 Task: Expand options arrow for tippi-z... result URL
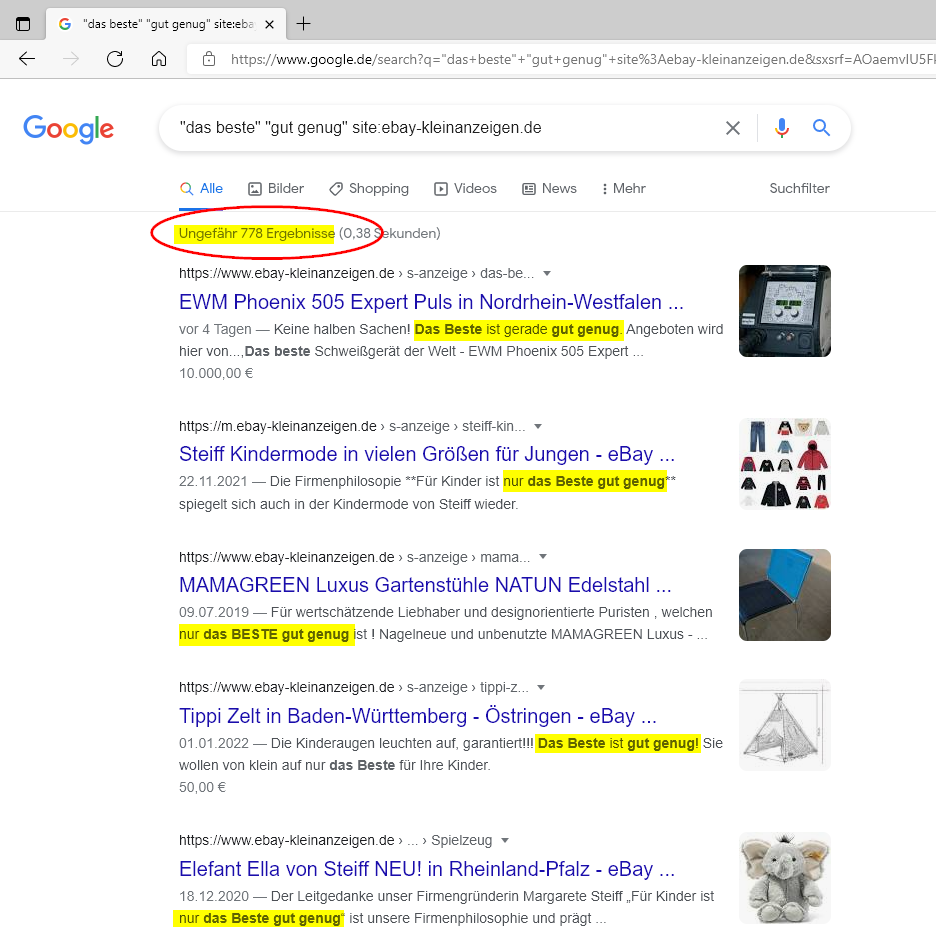pyautogui.click(x=541, y=688)
